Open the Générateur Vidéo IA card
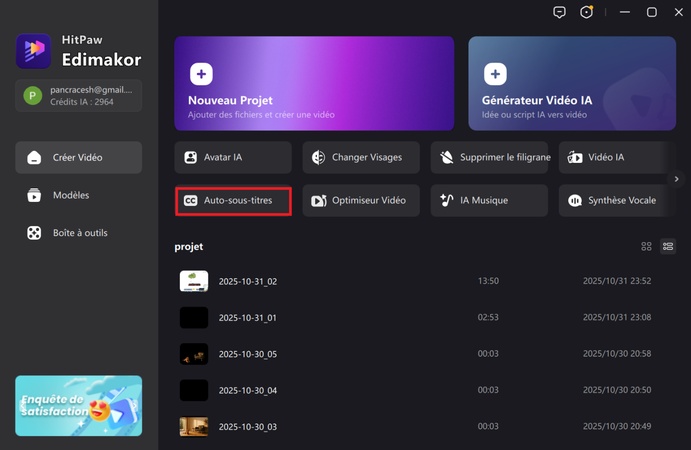The width and height of the screenshot is (691, 450). click(572, 84)
